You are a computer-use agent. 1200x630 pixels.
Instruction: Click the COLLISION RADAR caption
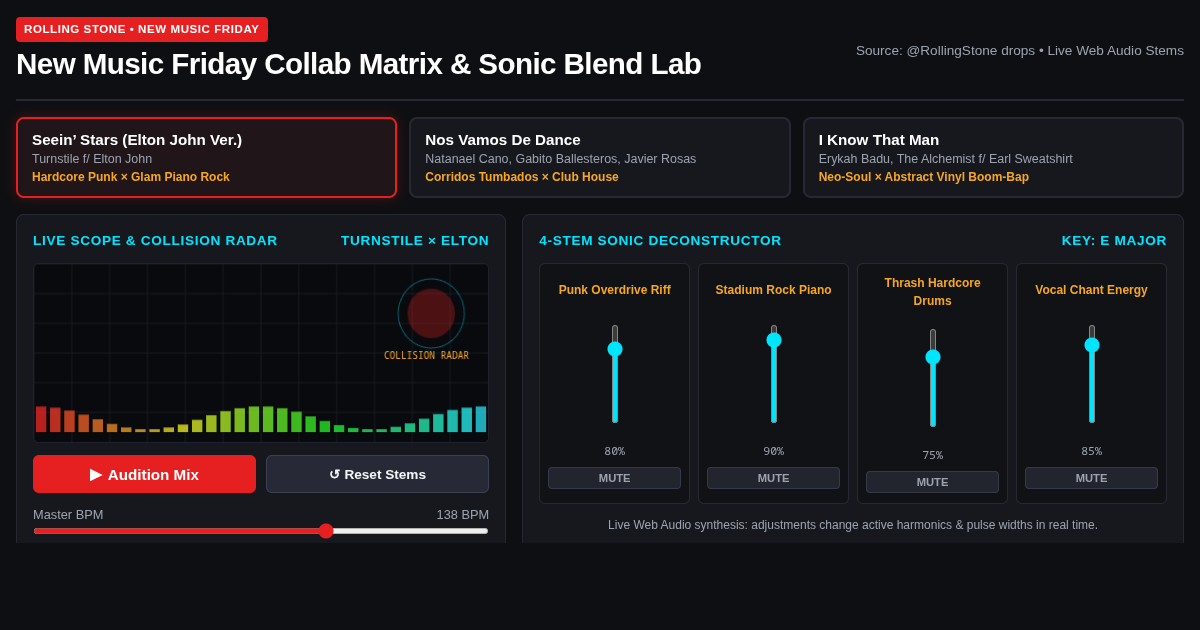[x=426, y=356]
